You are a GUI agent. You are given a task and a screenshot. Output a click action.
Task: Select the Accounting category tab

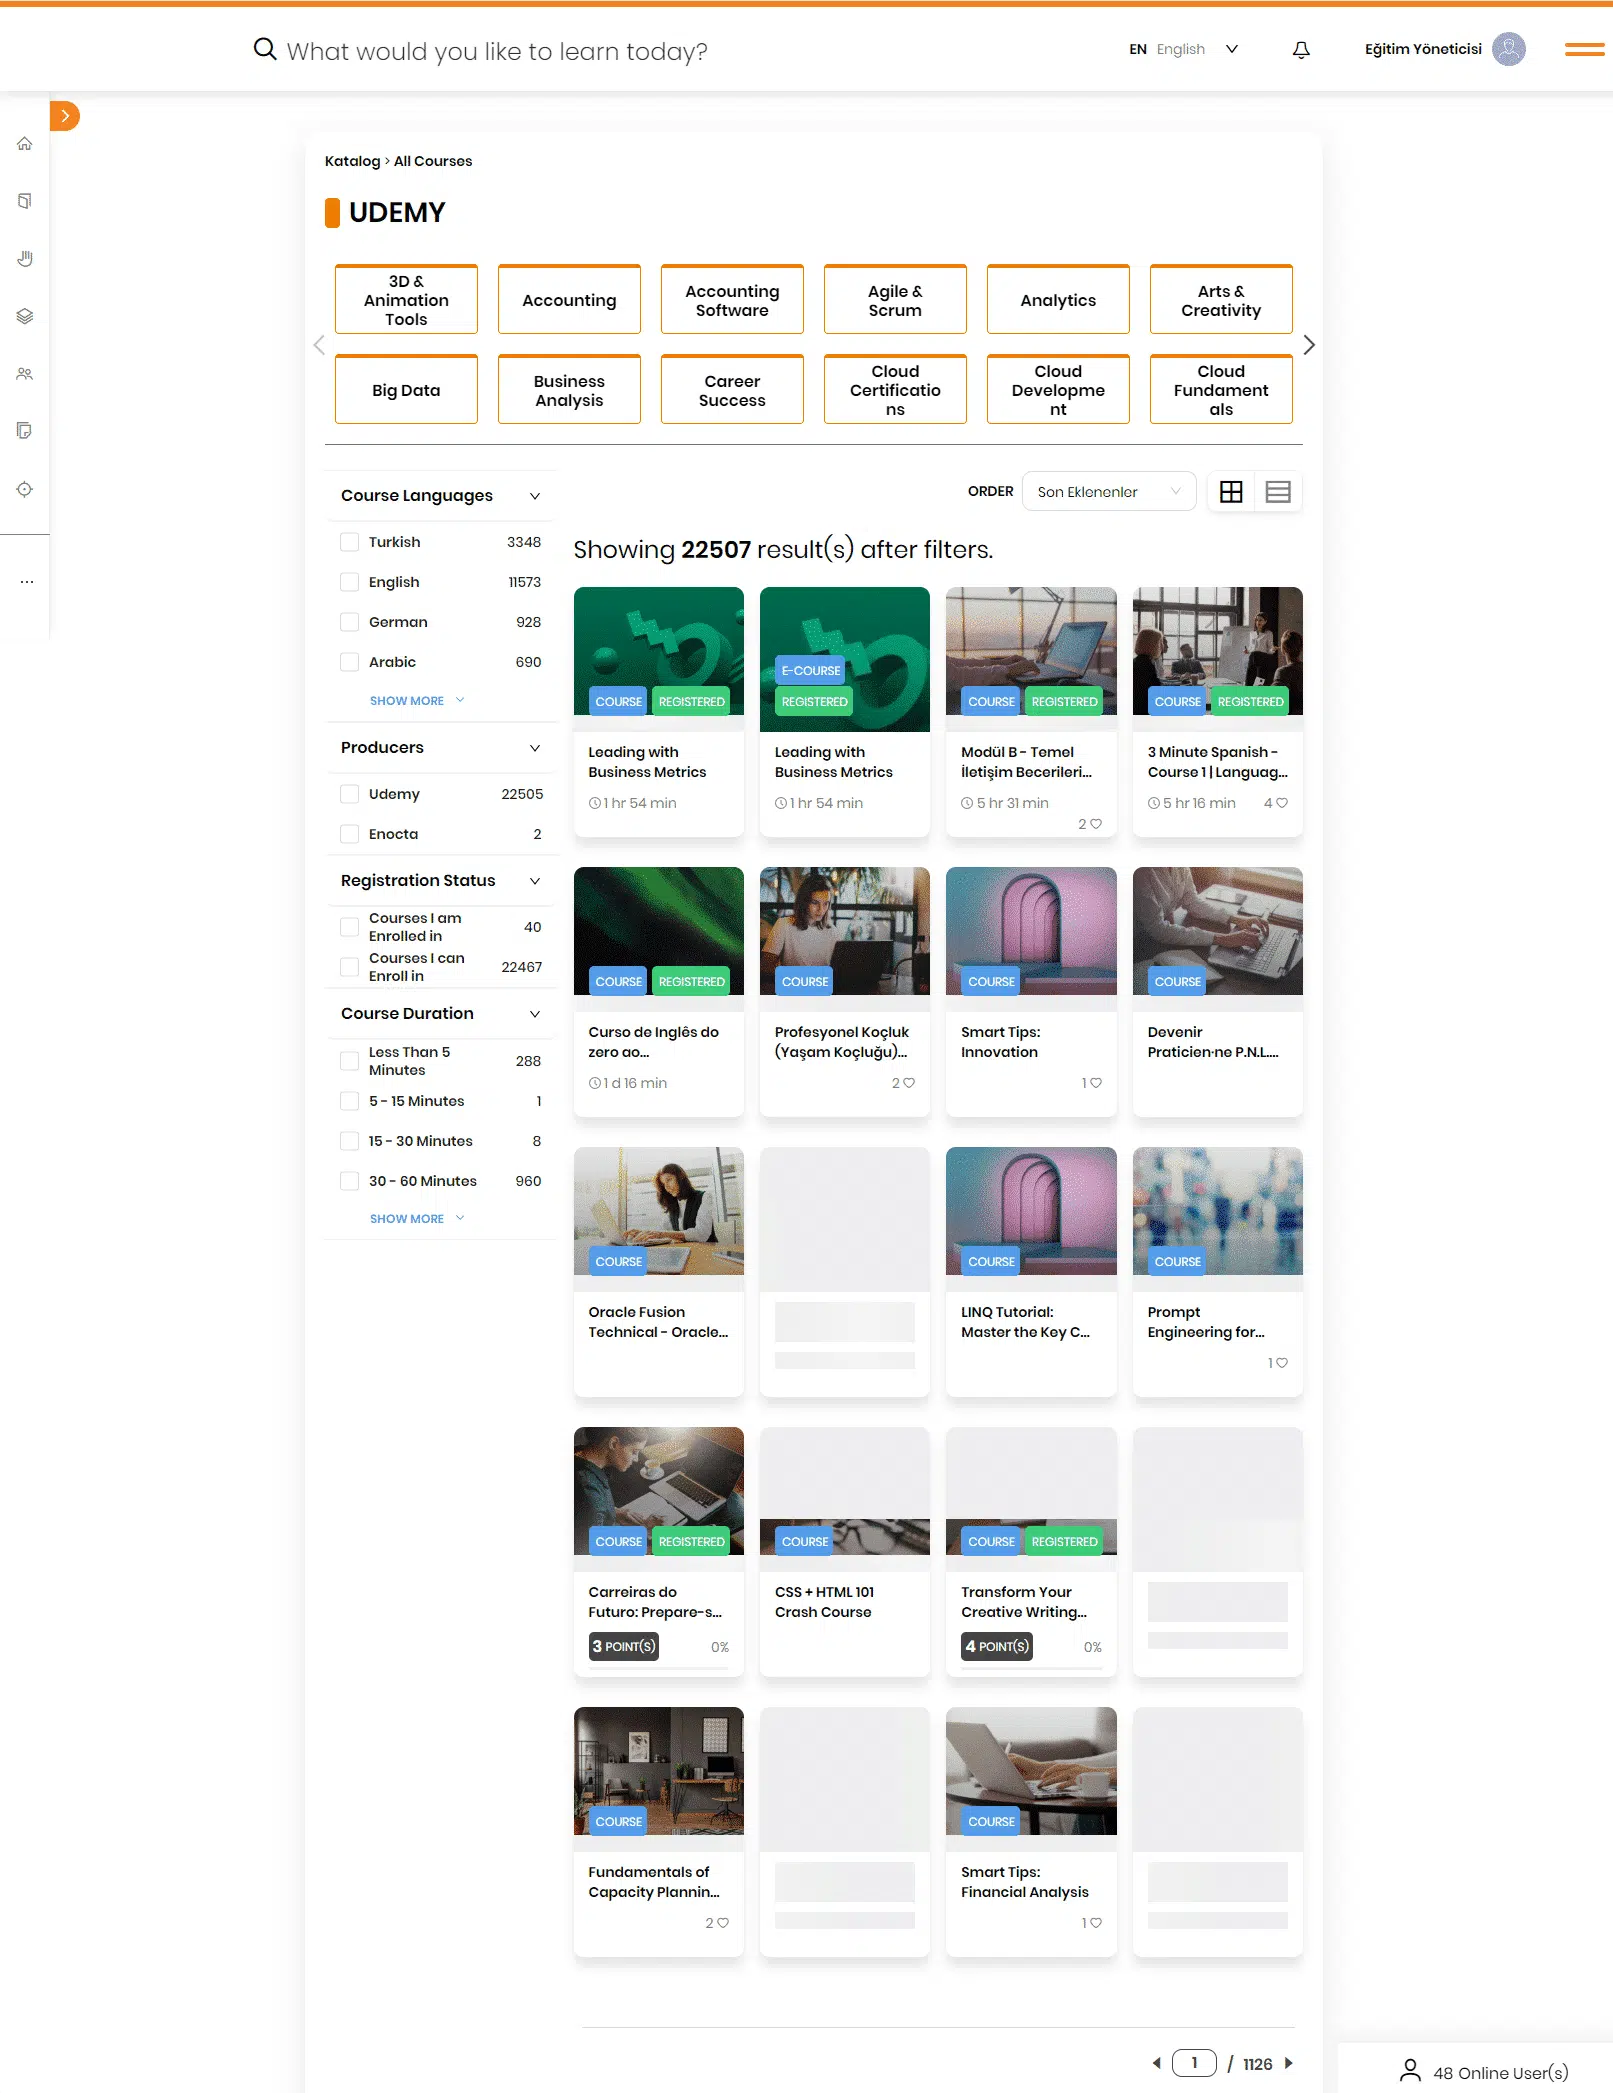(x=569, y=299)
